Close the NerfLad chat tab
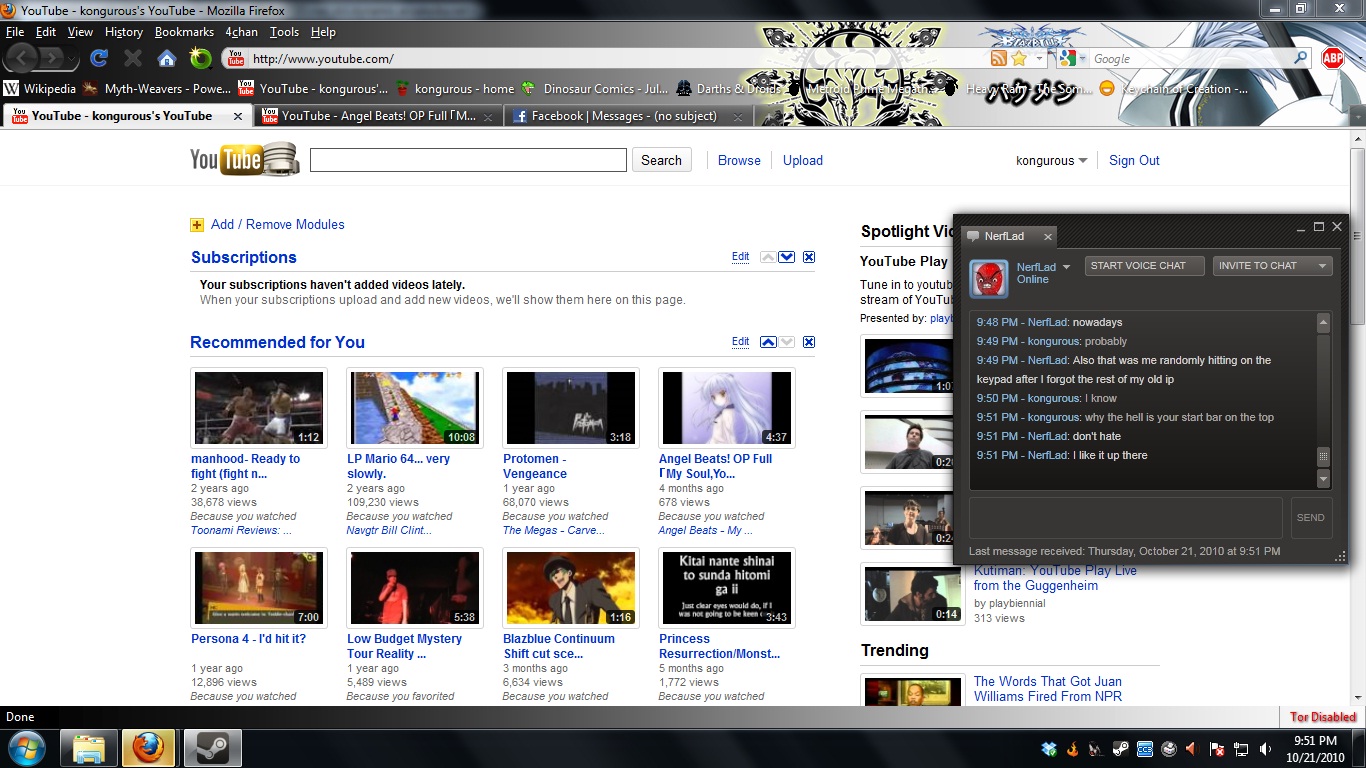1366x768 pixels. [x=1047, y=237]
